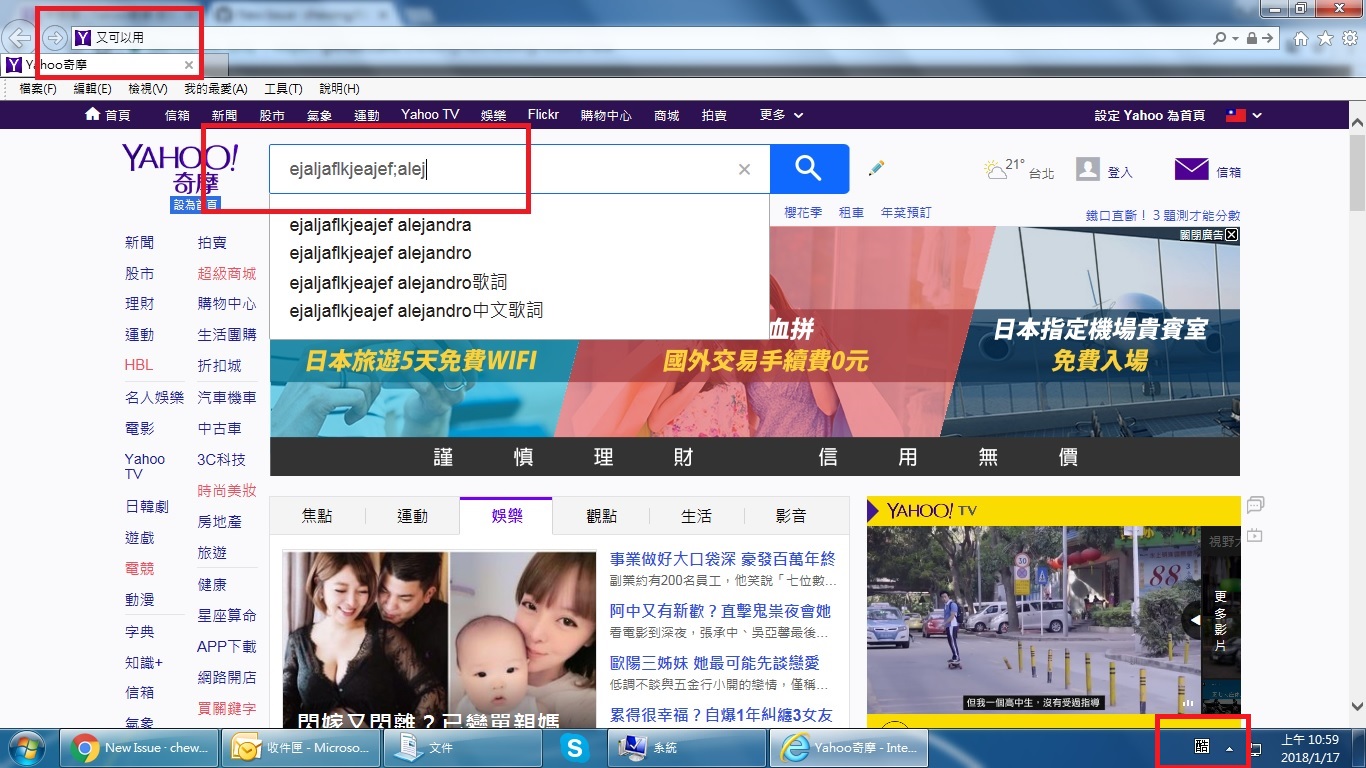Open the 檔案(F) menu
This screenshot has height=768, width=1366.
coord(38,89)
